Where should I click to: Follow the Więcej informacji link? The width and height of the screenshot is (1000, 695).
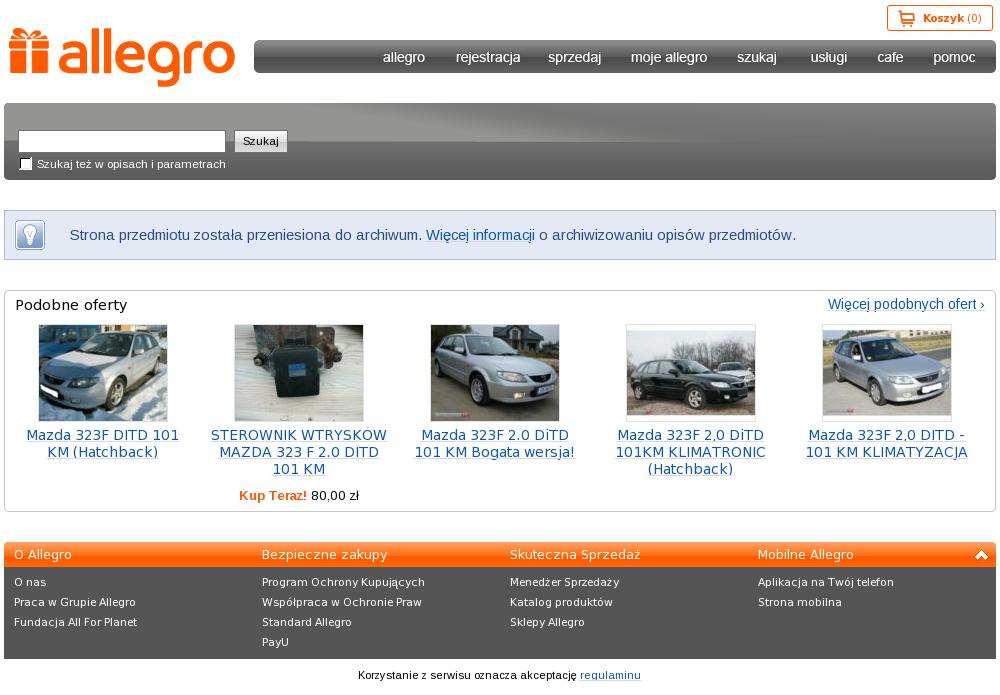(x=480, y=235)
